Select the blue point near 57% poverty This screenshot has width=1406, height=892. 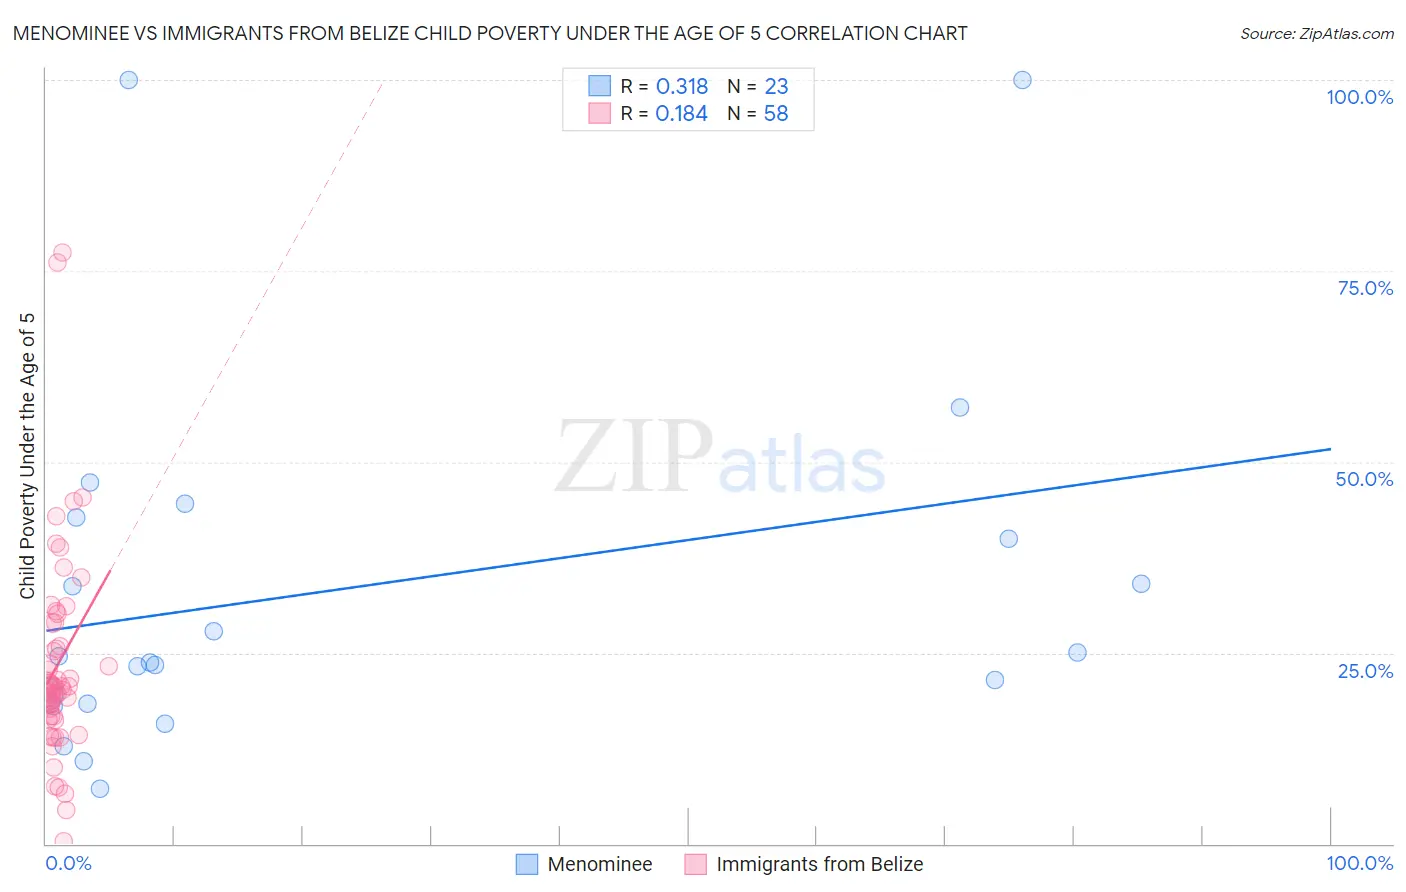click(x=960, y=407)
